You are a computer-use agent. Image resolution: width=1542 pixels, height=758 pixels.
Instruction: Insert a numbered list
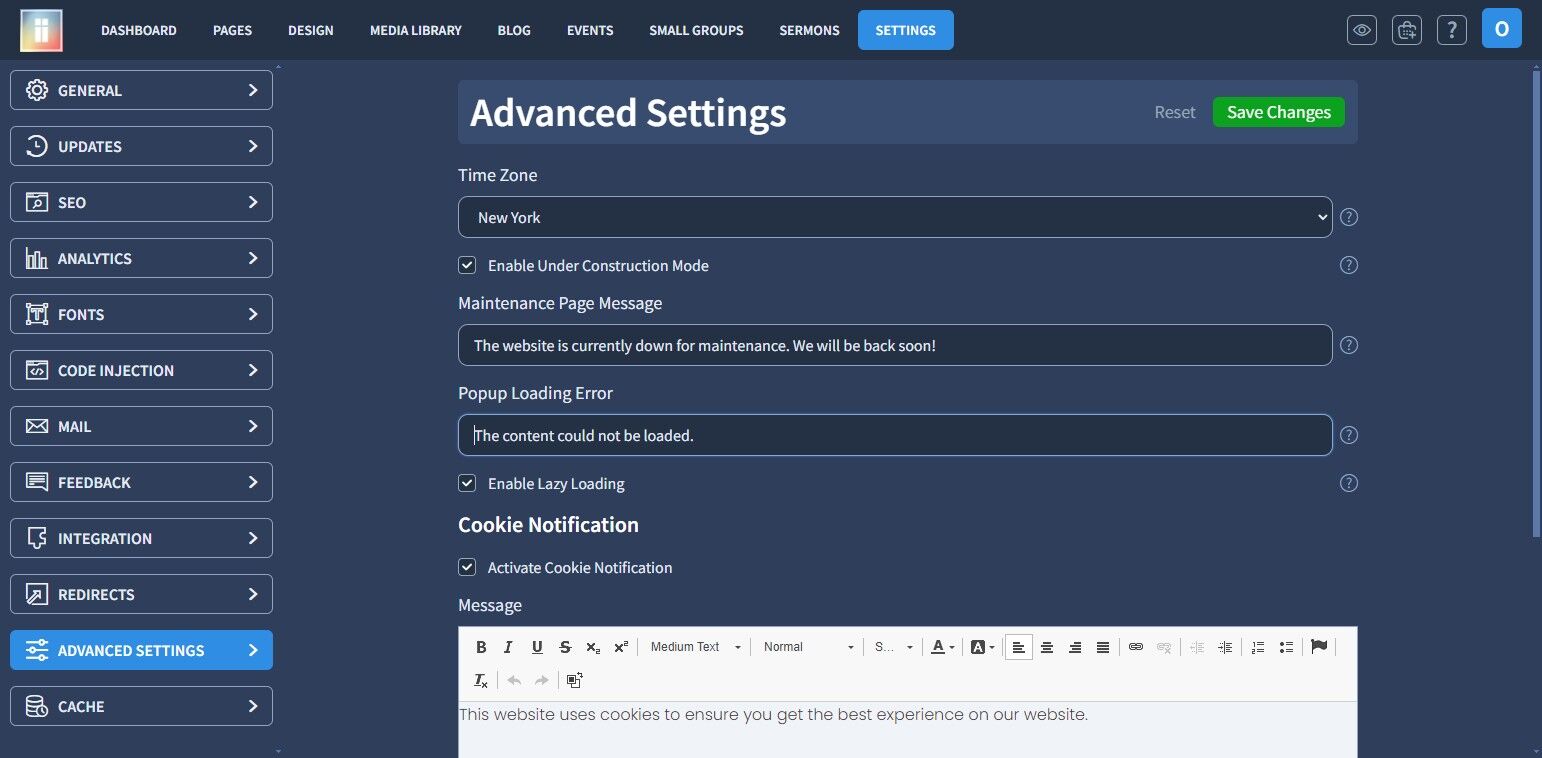pos(1258,647)
